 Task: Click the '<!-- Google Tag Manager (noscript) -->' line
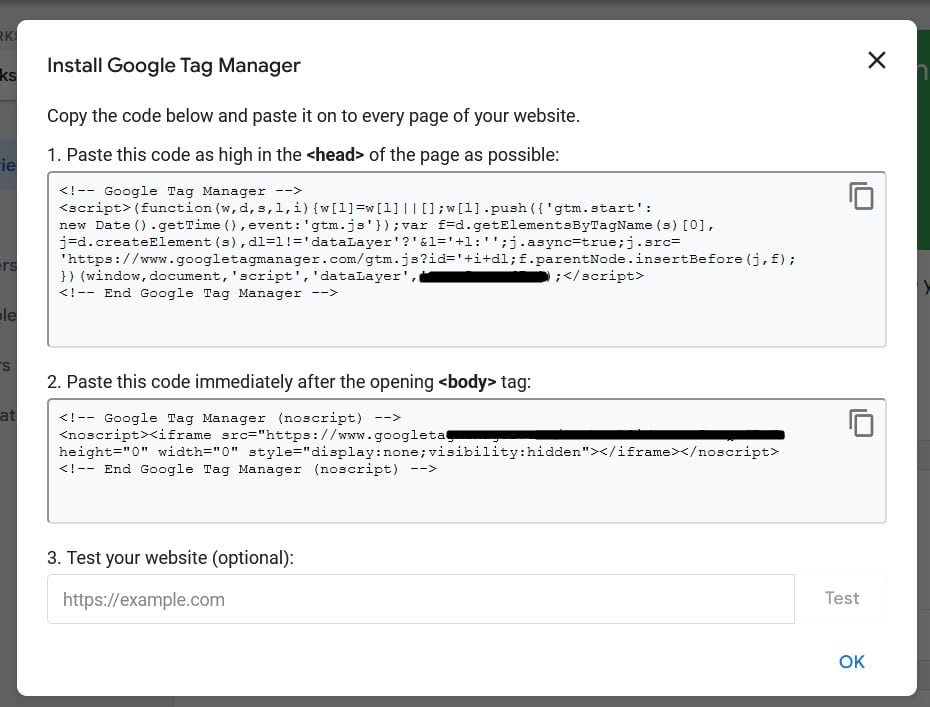click(230, 418)
